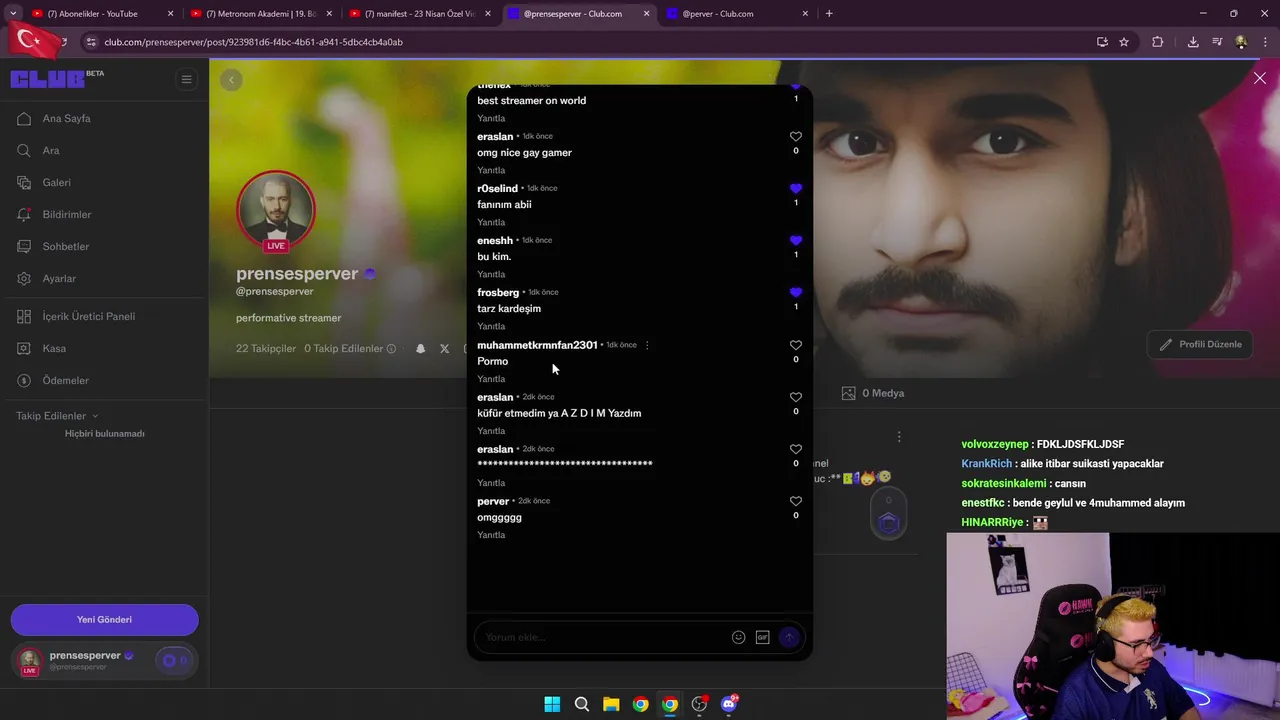
Task: Click the Club BETA logo
Action: point(57,79)
